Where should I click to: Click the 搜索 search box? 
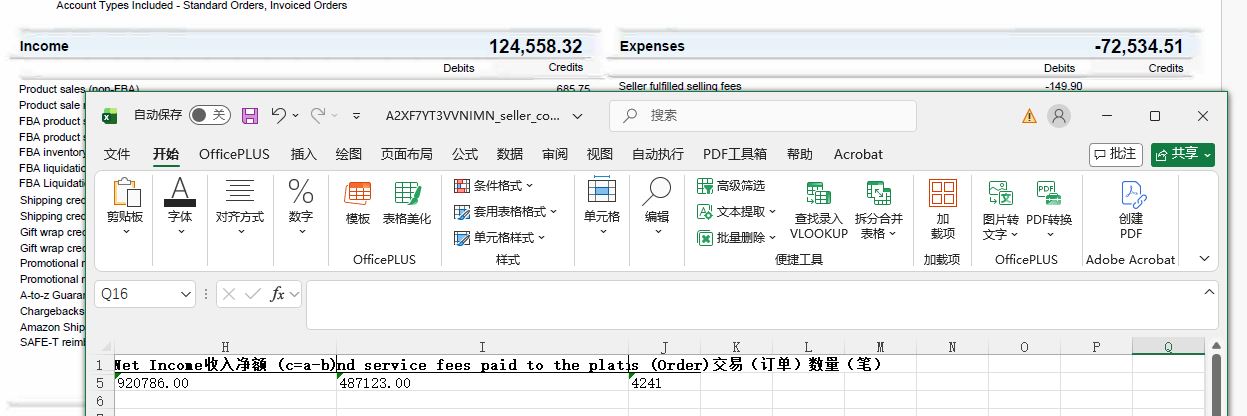coord(763,116)
